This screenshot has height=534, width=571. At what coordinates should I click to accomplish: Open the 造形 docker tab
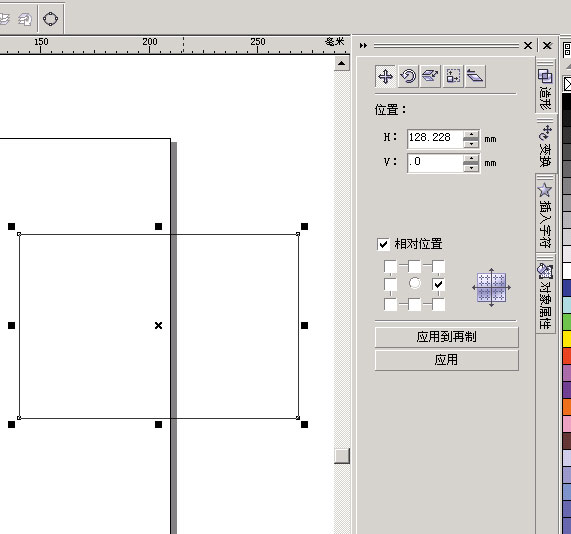(545, 88)
